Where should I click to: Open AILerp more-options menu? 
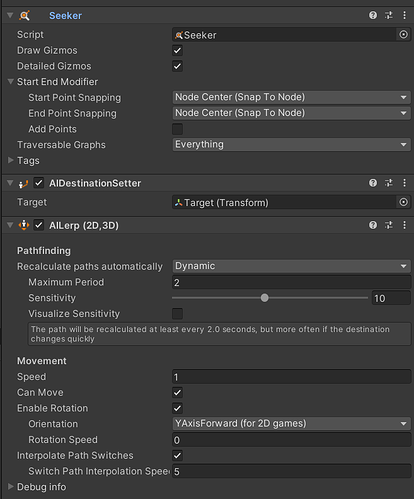[404, 225]
